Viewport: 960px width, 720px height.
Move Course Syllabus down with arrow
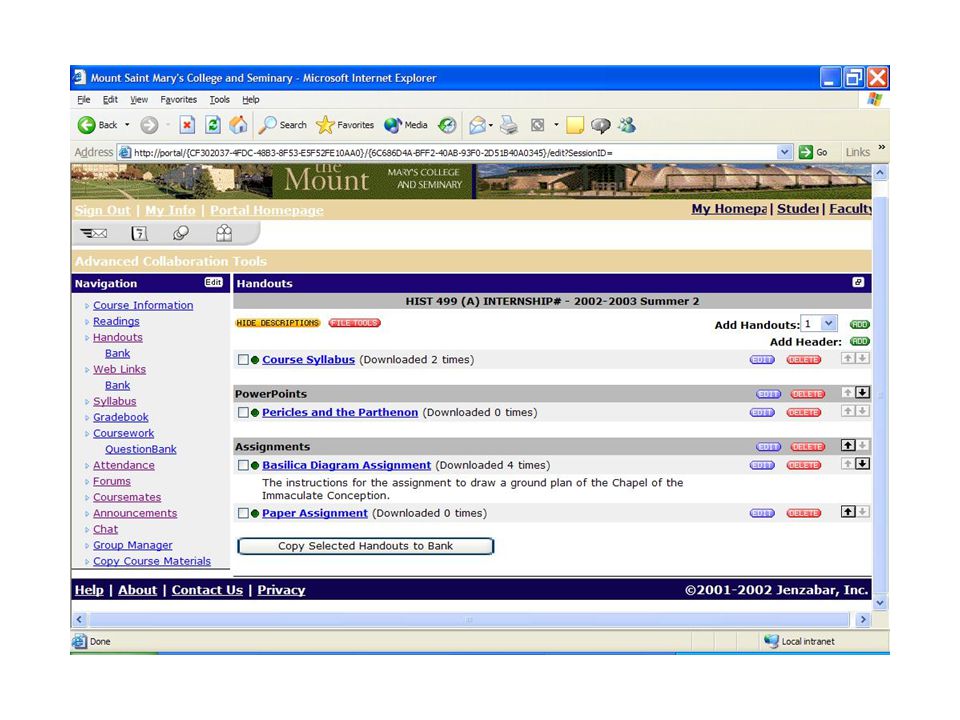click(862, 358)
